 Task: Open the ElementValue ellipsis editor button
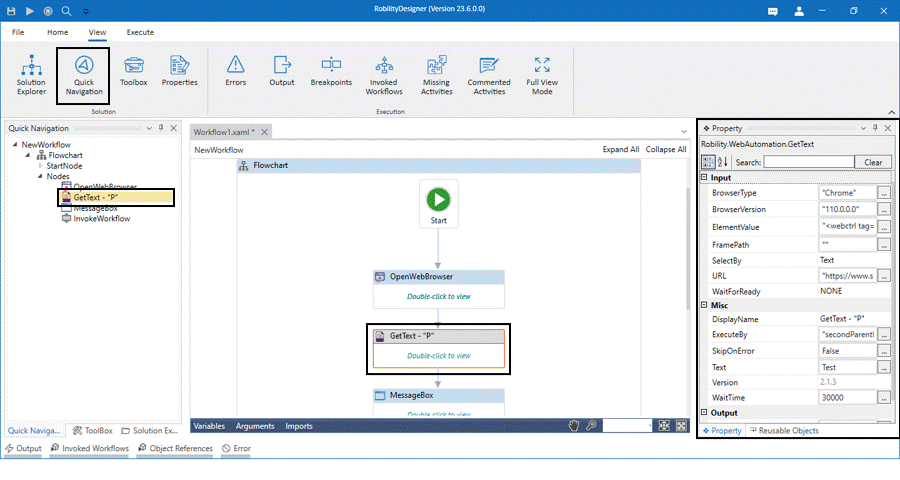884,227
